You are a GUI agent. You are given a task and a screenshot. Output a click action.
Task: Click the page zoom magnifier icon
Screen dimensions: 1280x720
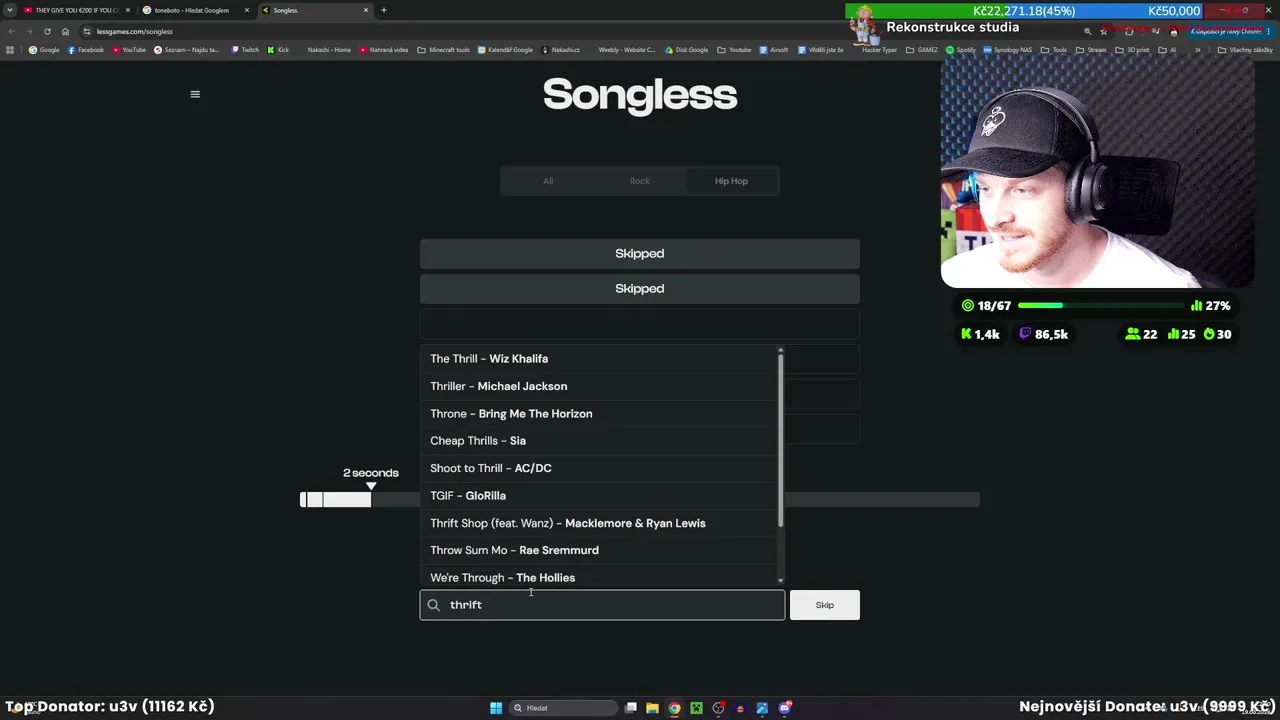click(x=1088, y=31)
